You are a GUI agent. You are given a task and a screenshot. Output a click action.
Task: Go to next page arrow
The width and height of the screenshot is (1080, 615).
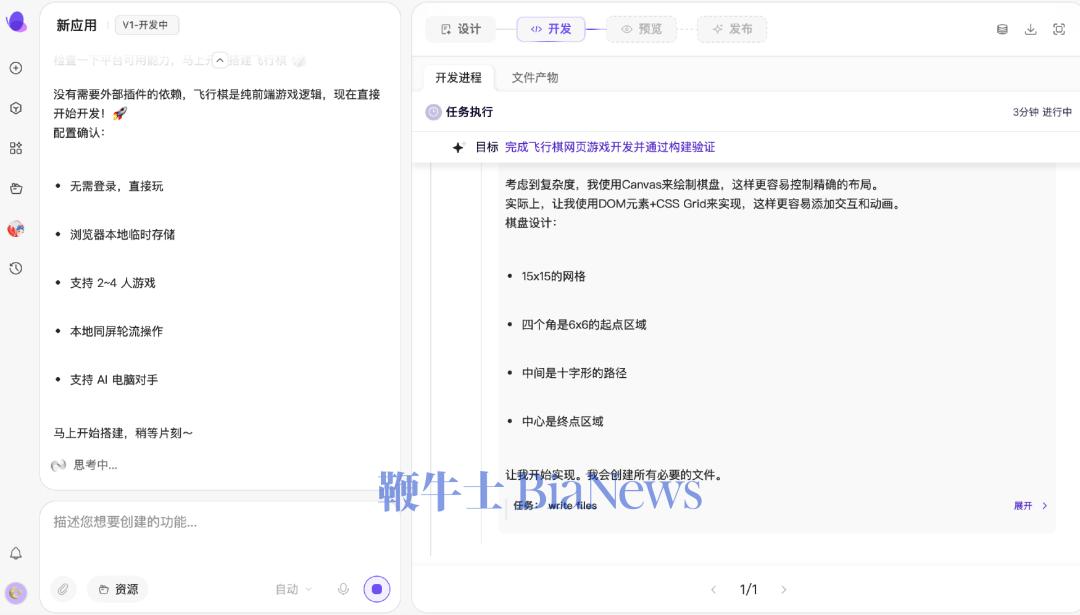[784, 590]
